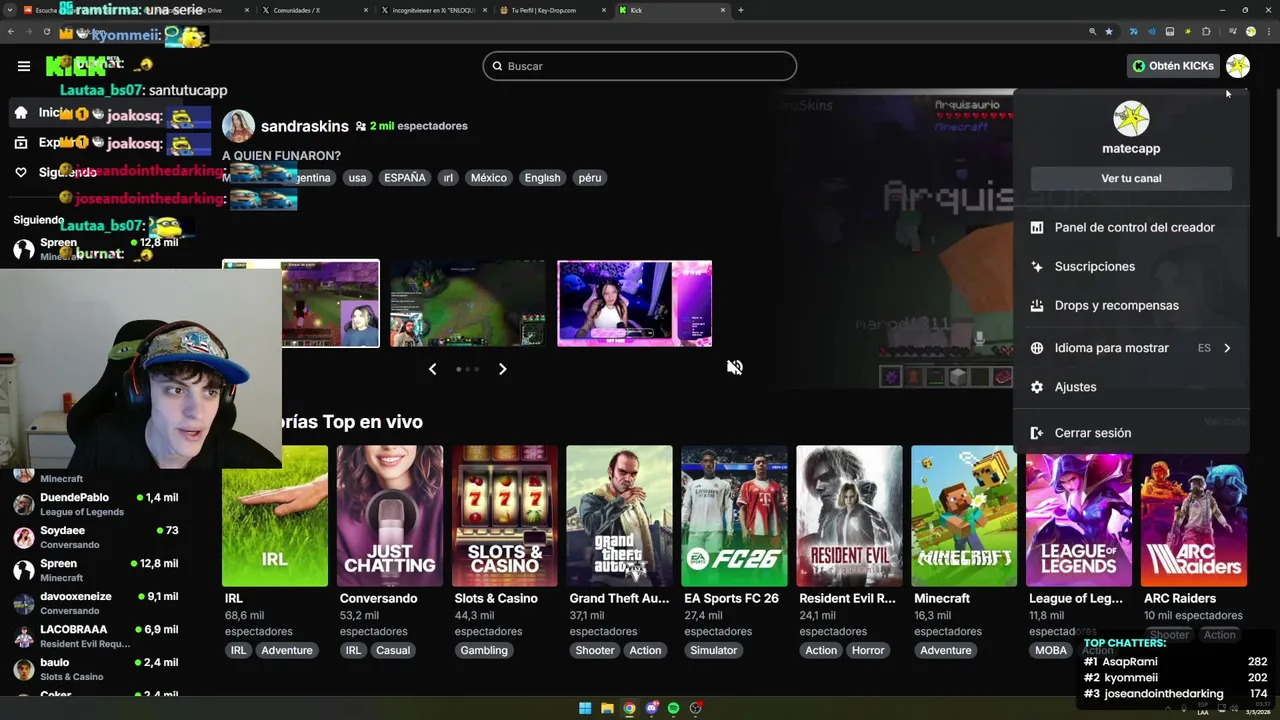Click the Siguiendo heart icon in sidebar
Screen dimensions: 1280x720
click(21, 172)
